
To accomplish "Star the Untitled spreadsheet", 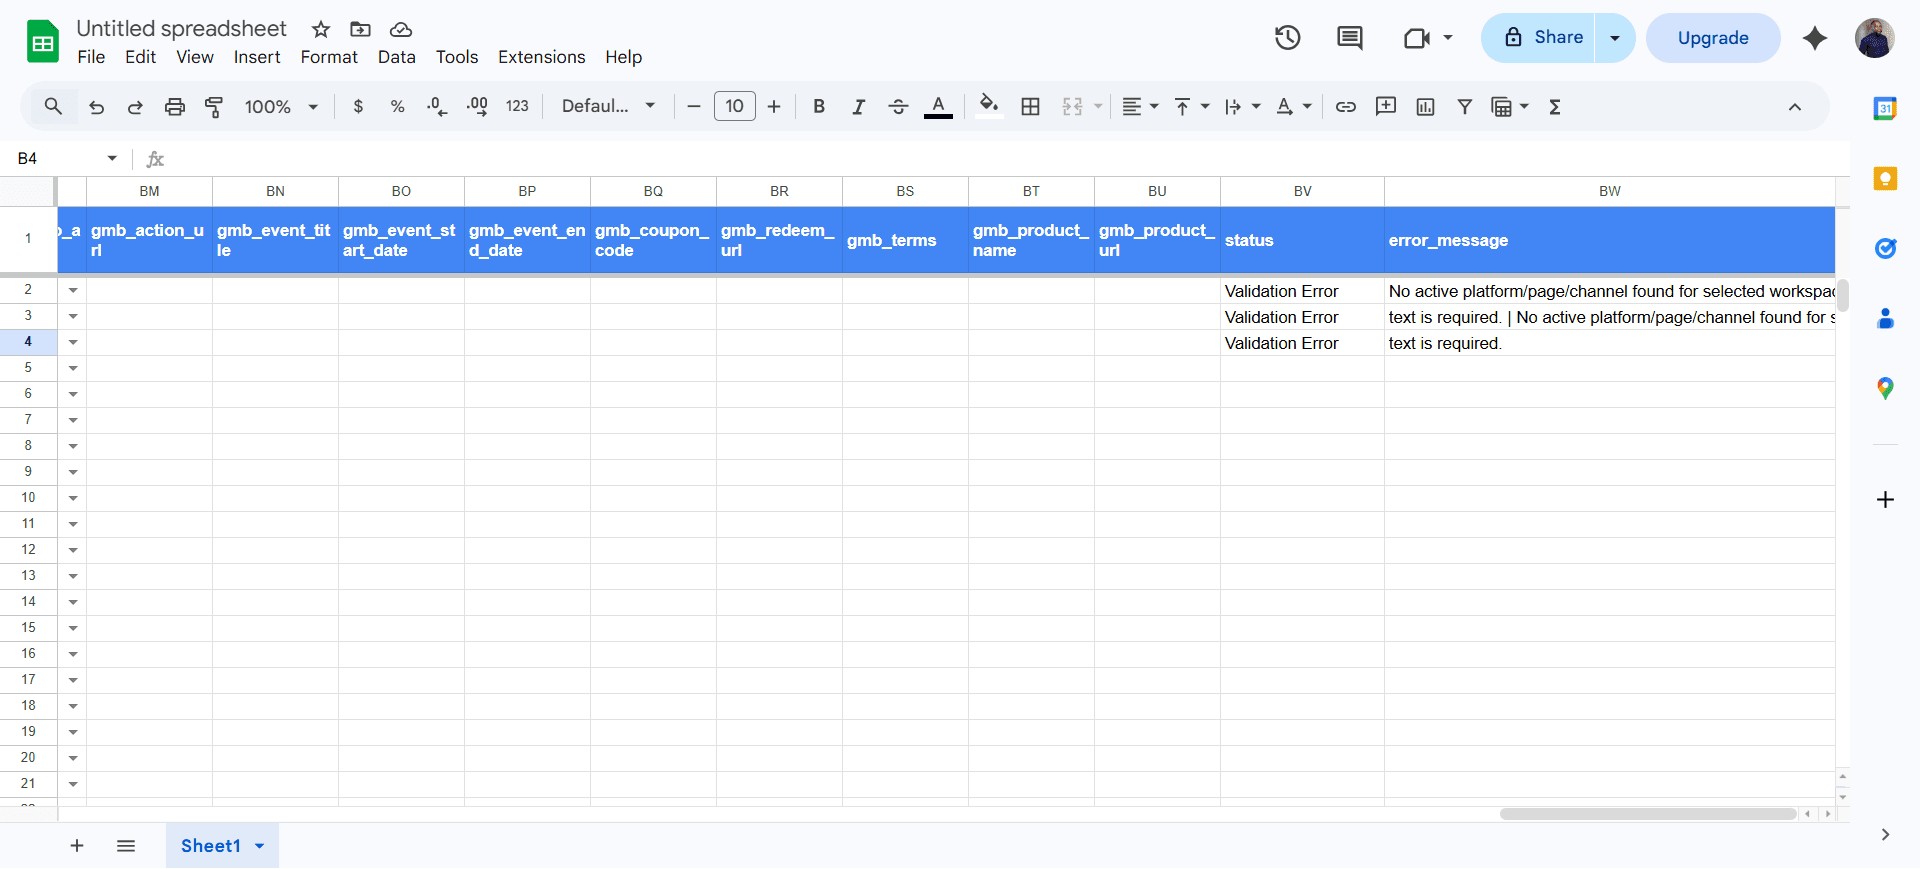I will [321, 29].
